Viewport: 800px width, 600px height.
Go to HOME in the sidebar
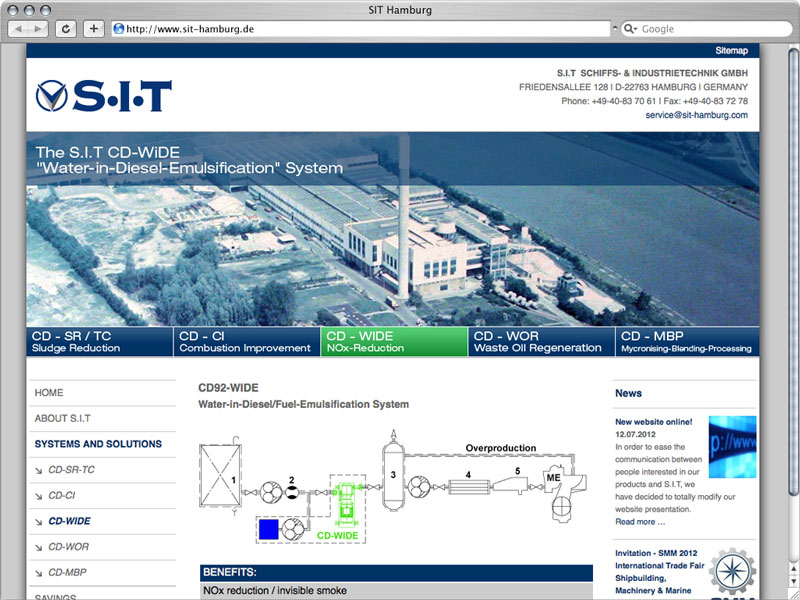point(49,393)
